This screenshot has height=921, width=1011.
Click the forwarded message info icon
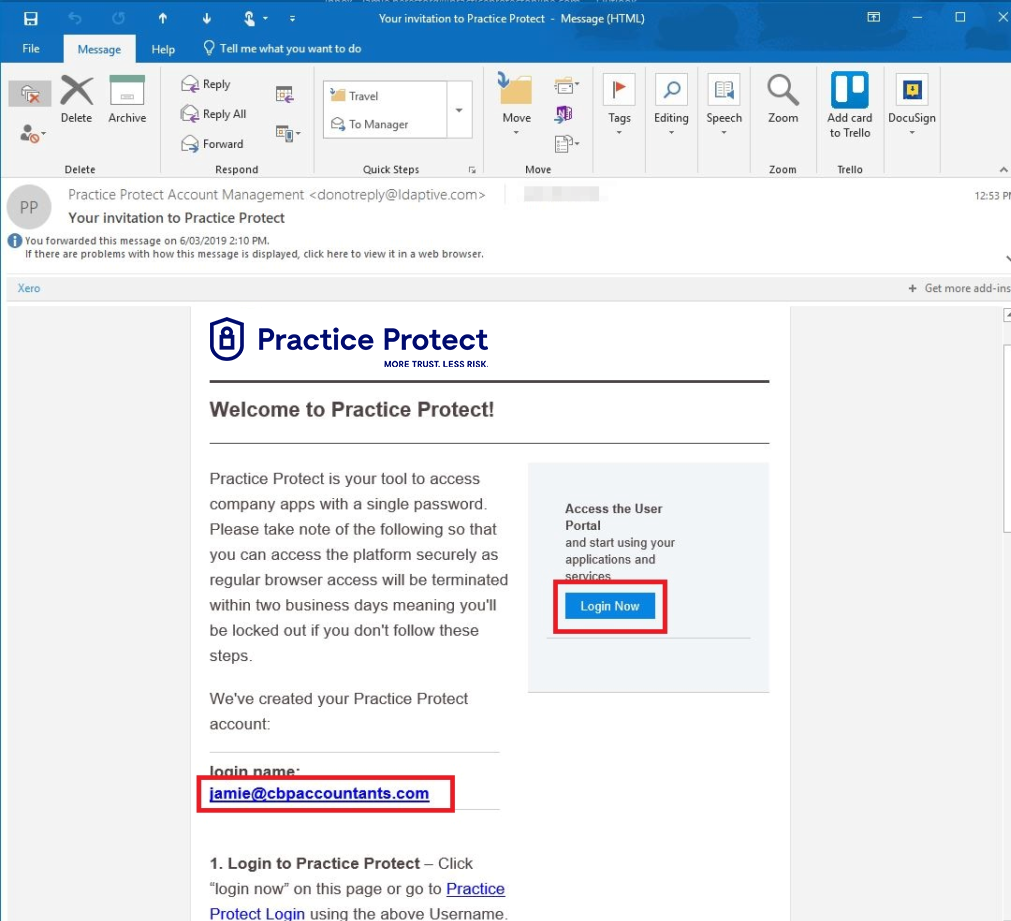(x=15, y=241)
